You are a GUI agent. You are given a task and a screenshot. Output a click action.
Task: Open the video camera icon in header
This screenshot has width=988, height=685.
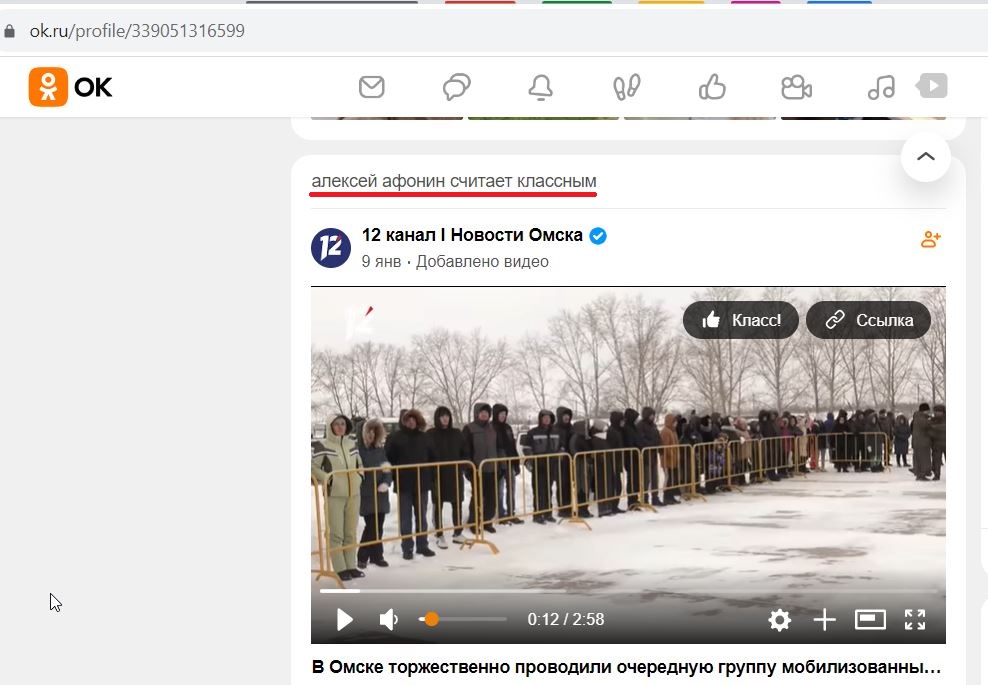796,87
